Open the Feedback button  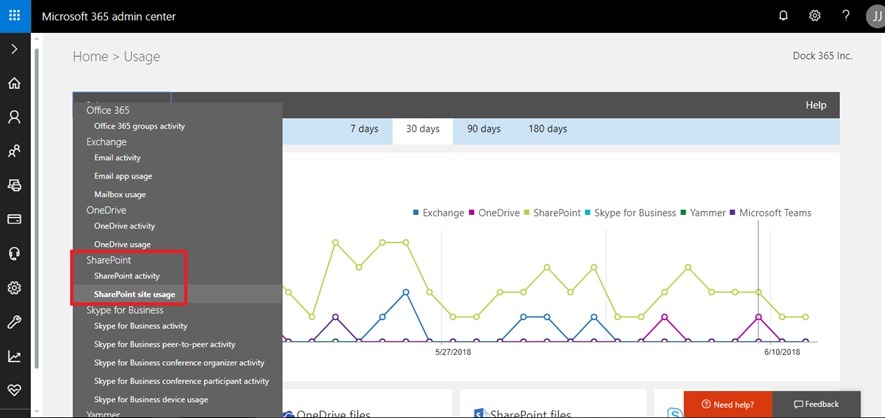(816, 404)
